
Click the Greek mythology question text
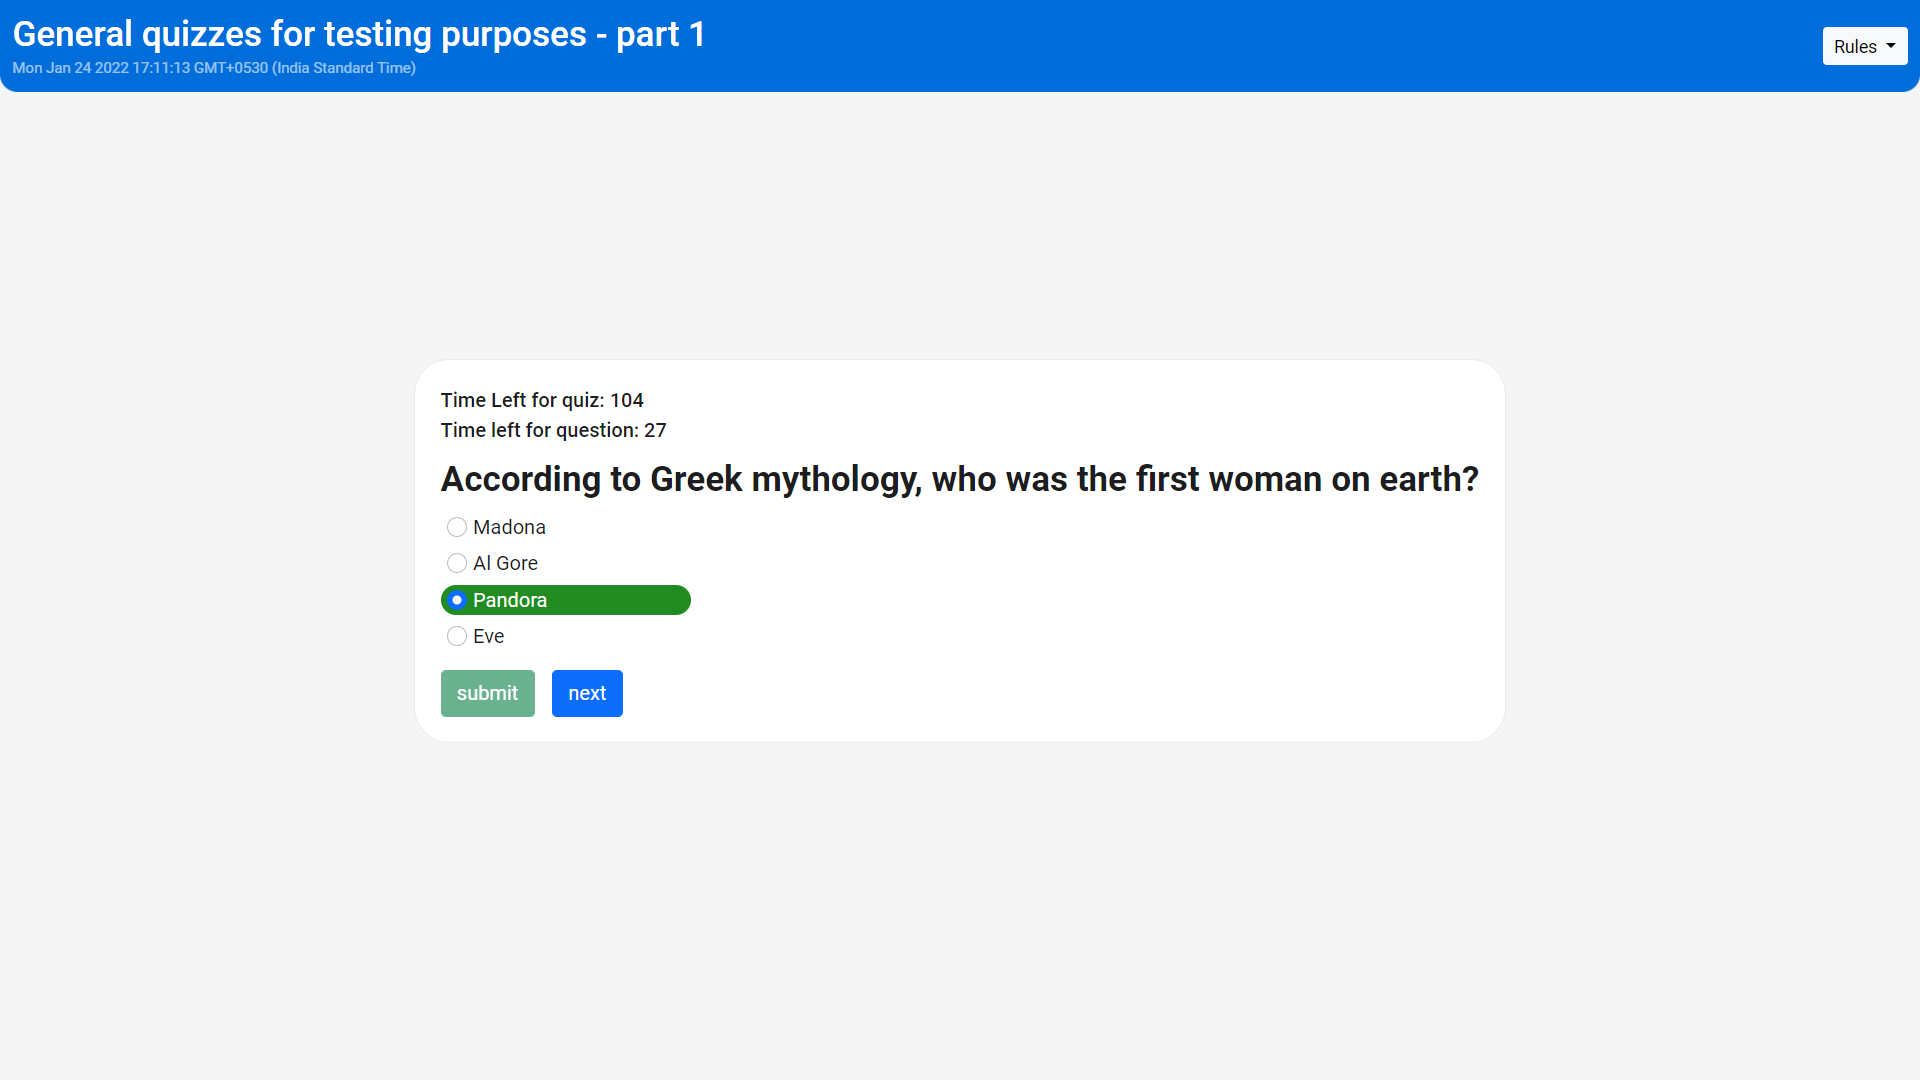[x=959, y=479]
